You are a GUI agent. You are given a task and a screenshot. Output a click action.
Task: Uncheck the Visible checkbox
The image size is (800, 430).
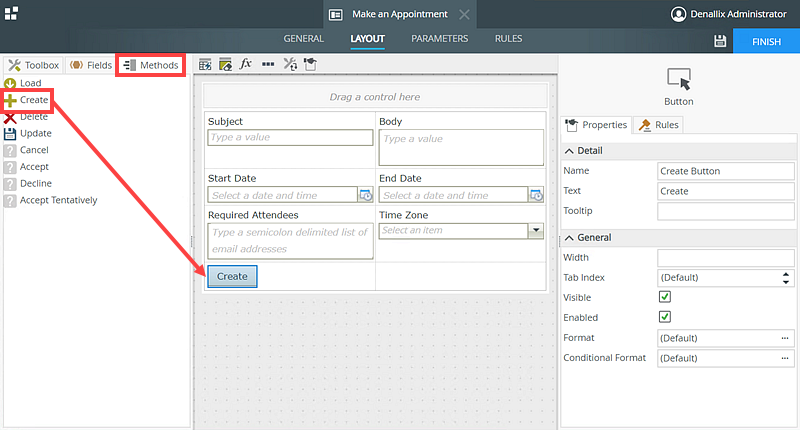pos(665,297)
